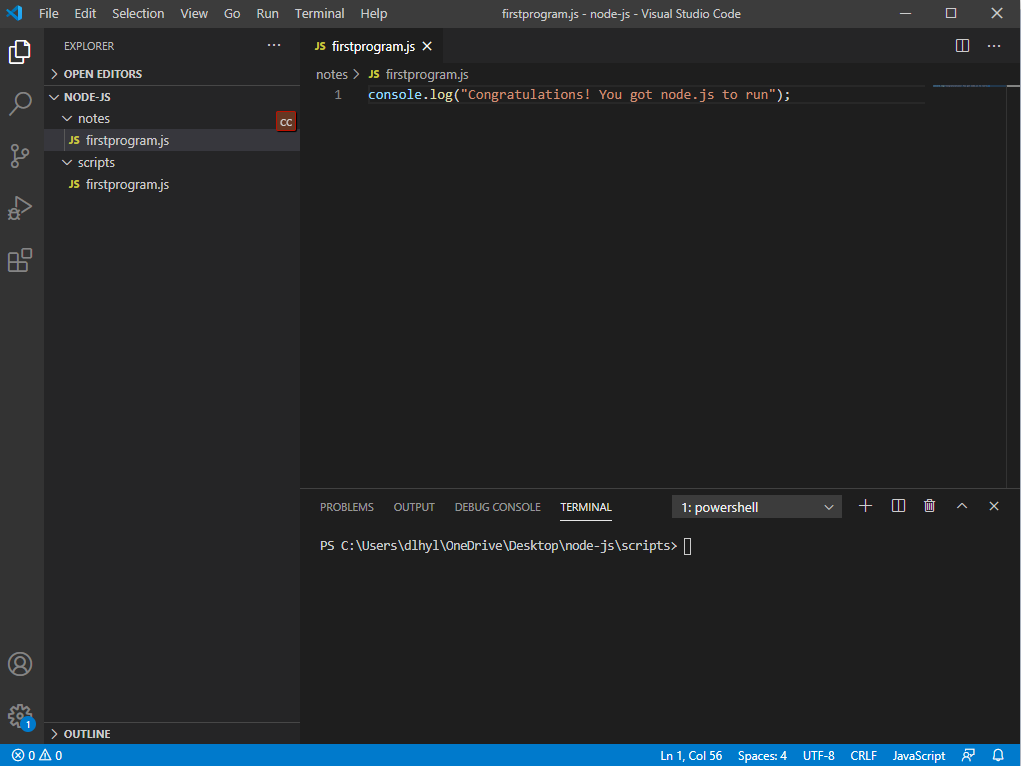Click the Accounts icon in the activity bar
Image resolution: width=1028 pixels, height=769 pixels.
click(21, 664)
